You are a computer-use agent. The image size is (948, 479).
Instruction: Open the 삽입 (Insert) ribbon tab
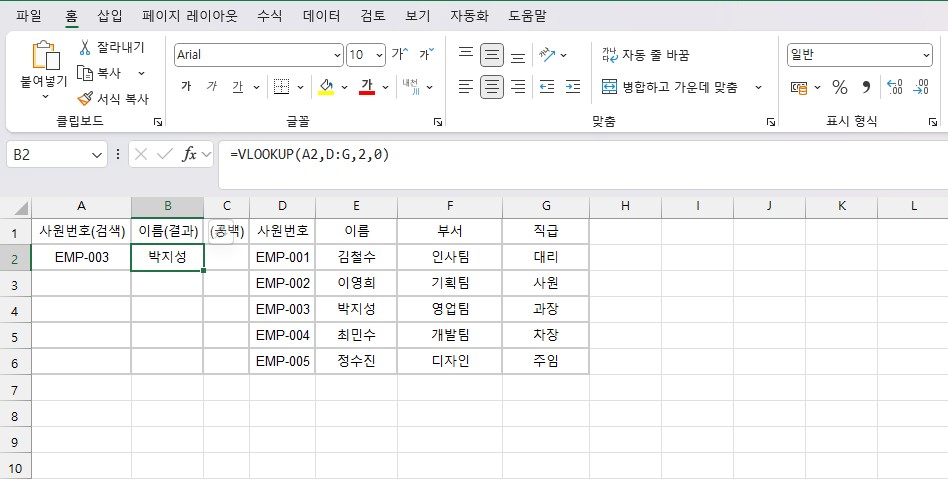click(x=110, y=16)
